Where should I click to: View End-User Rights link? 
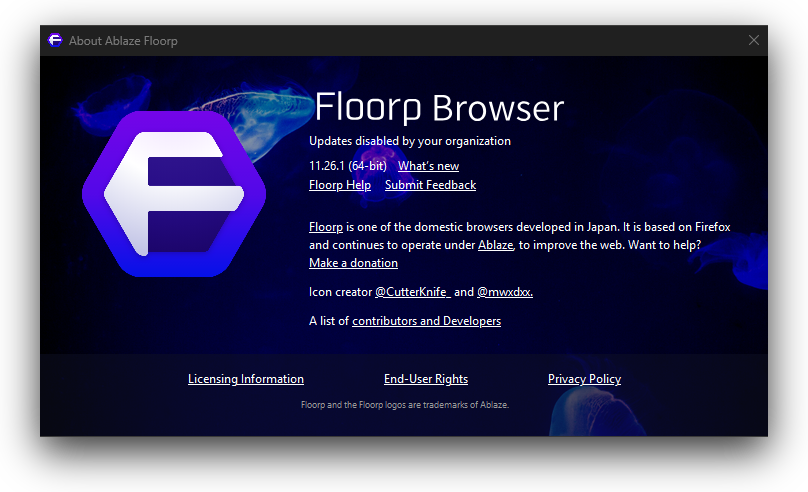point(426,379)
